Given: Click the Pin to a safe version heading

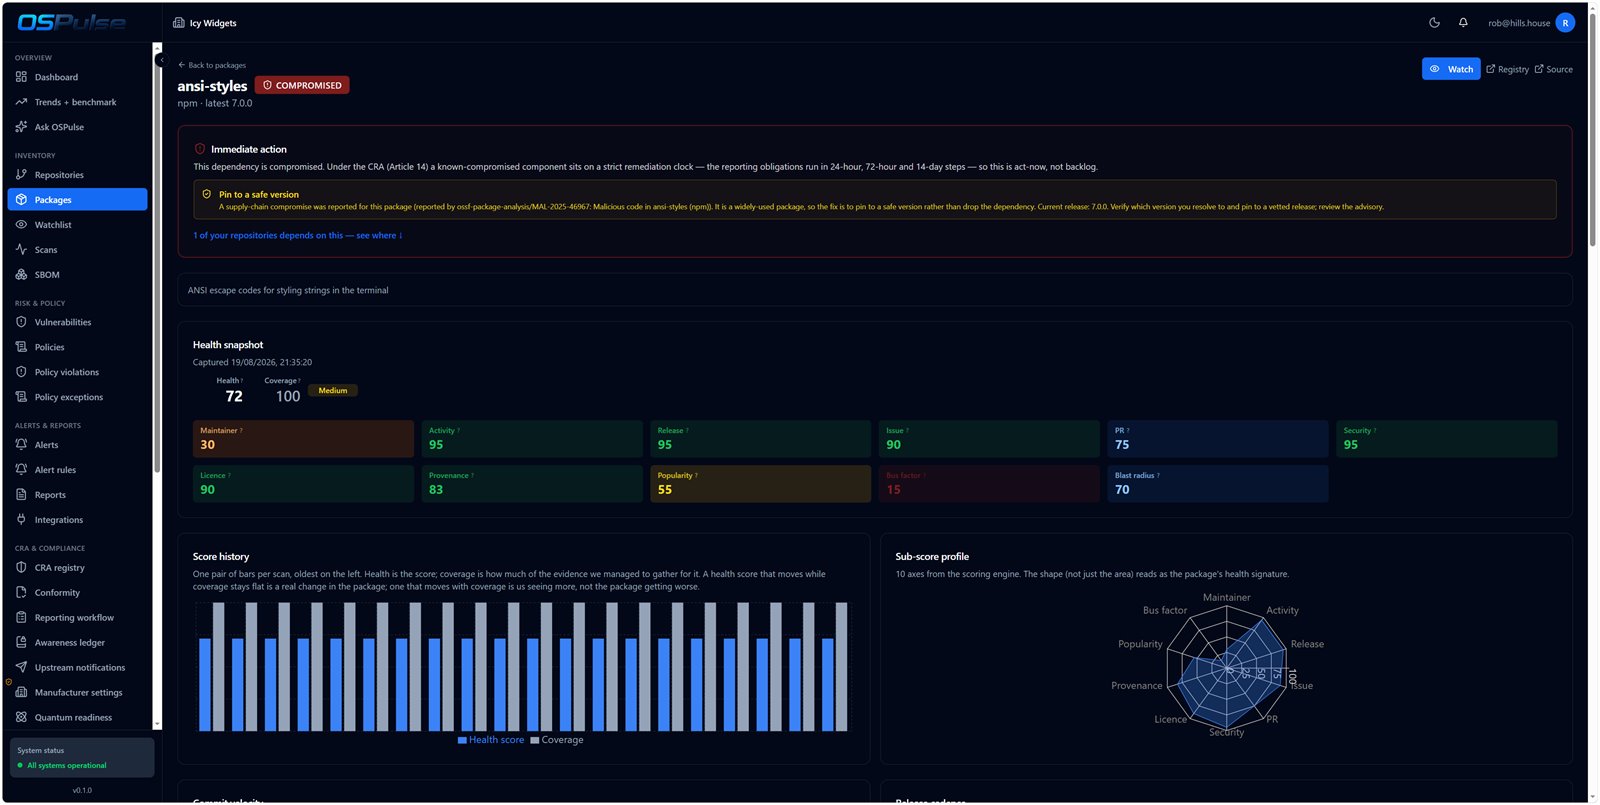Looking at the screenshot, I should 259,195.
